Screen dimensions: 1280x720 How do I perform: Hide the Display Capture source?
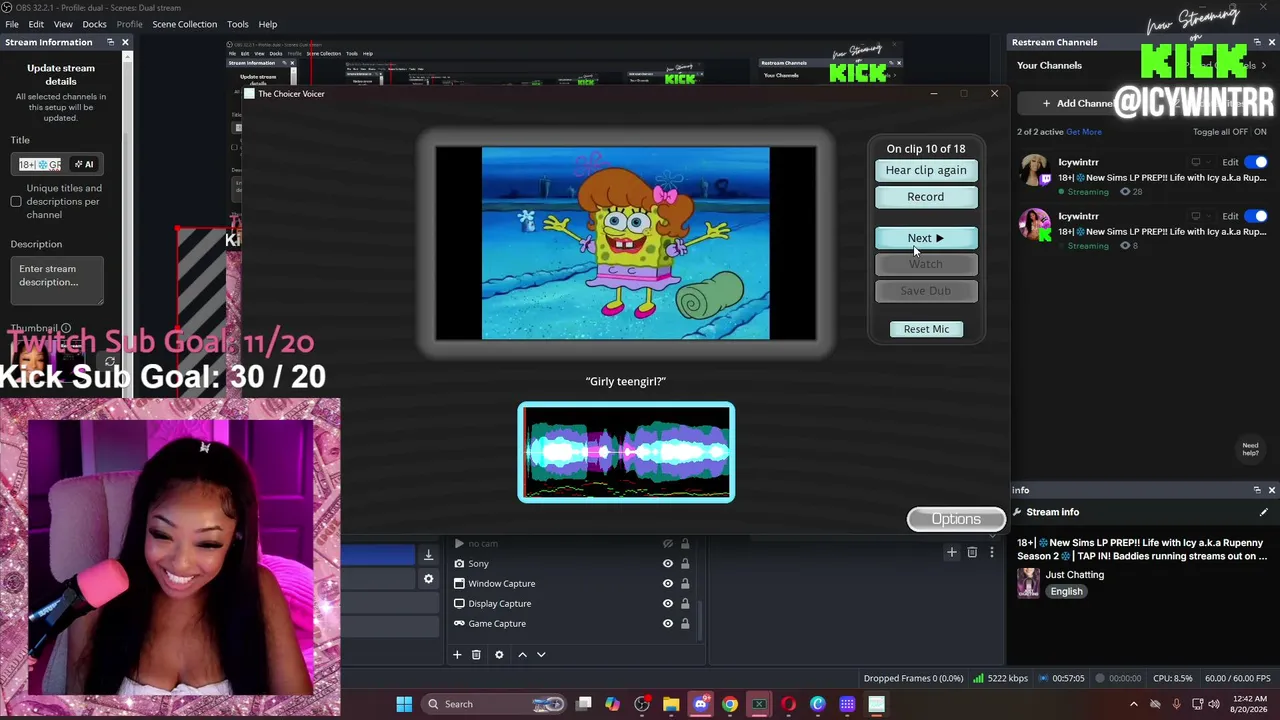(667, 603)
